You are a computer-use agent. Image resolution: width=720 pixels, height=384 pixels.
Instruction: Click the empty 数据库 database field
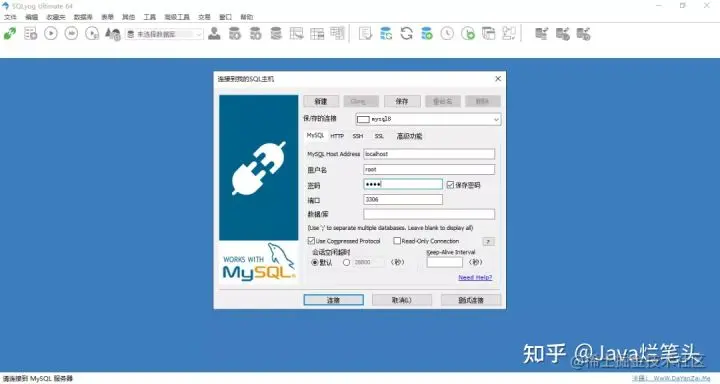pos(429,214)
